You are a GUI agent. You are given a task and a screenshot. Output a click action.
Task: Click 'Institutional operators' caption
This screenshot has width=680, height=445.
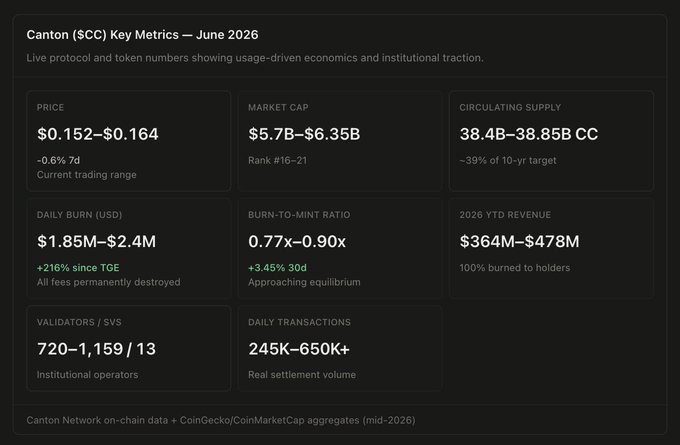pyautogui.click(x=88, y=375)
